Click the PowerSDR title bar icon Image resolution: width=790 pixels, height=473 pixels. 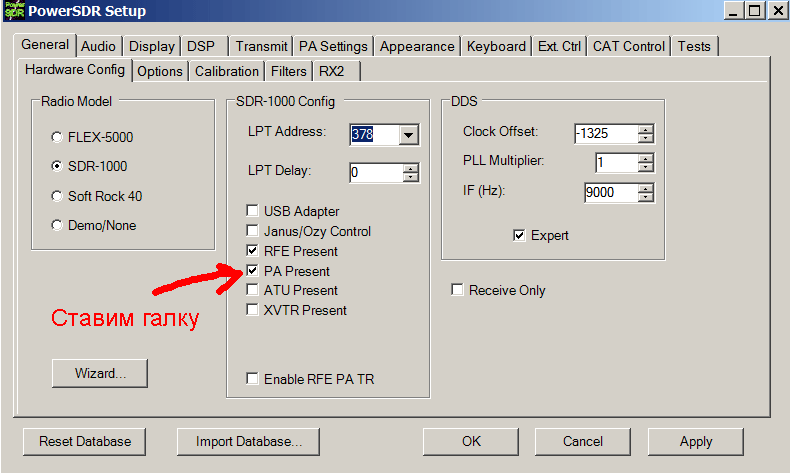pos(13,11)
